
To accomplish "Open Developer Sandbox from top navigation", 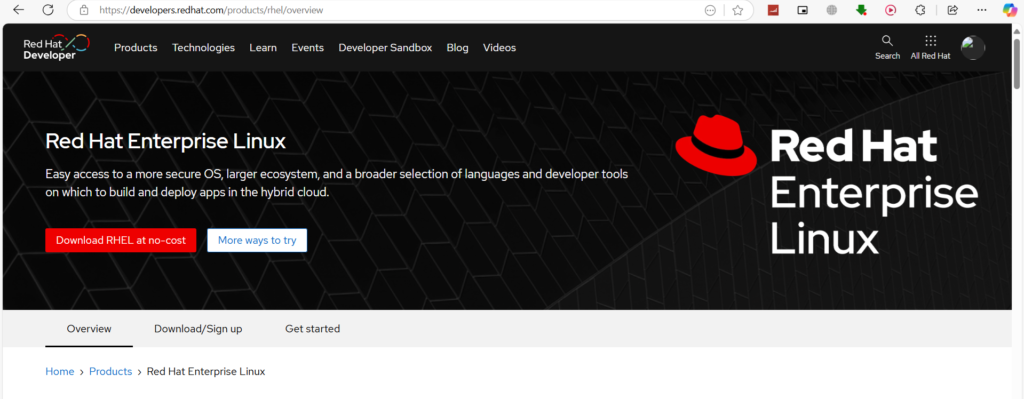I will (385, 48).
